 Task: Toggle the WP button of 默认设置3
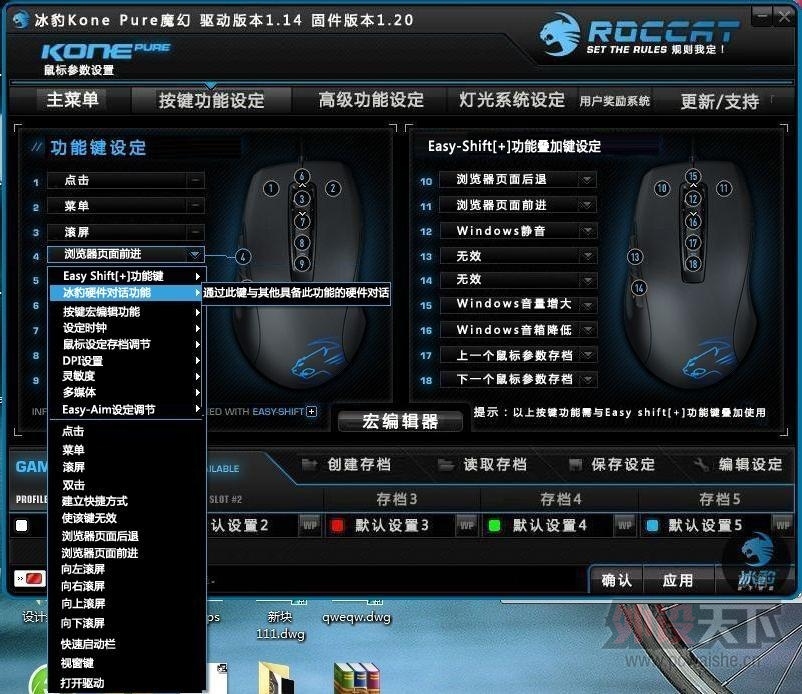[x=466, y=525]
